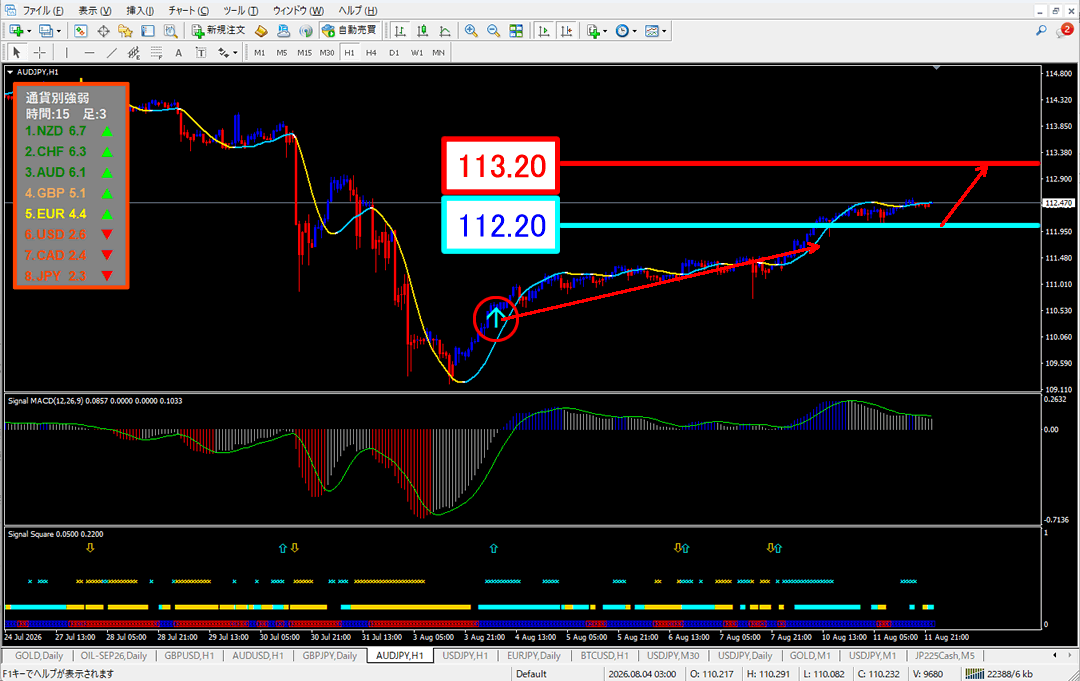Click the chart templates icon
The height and width of the screenshot is (681, 1080).
pyautogui.click(x=652, y=31)
